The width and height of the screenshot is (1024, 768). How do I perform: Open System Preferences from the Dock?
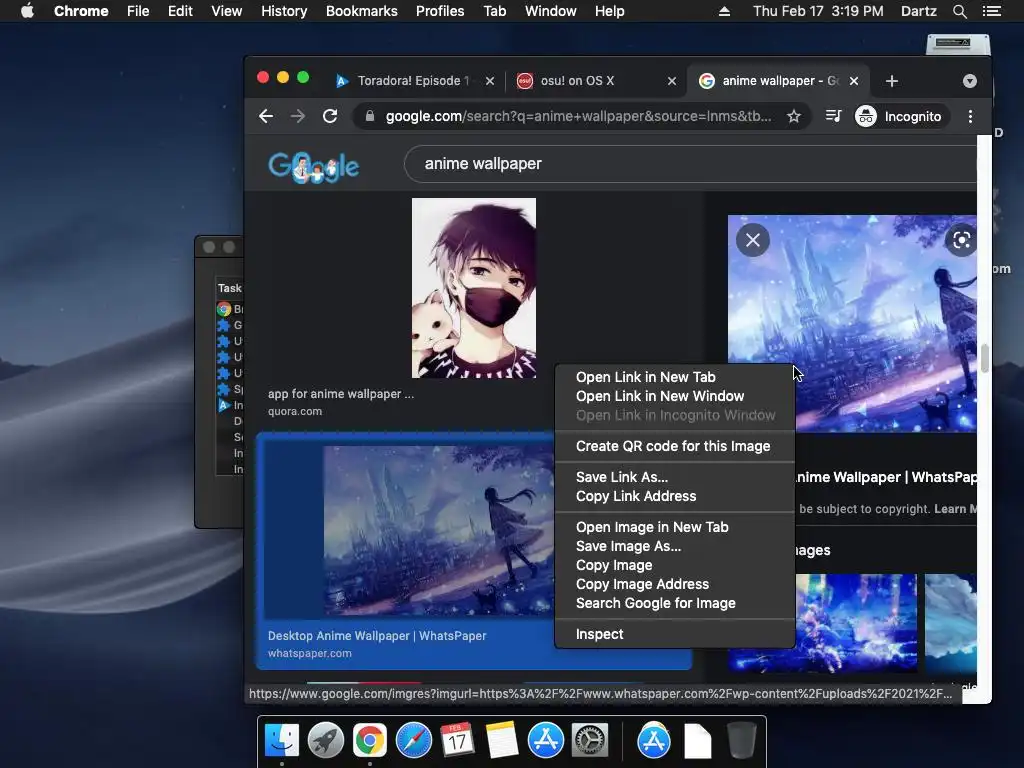(x=590, y=741)
